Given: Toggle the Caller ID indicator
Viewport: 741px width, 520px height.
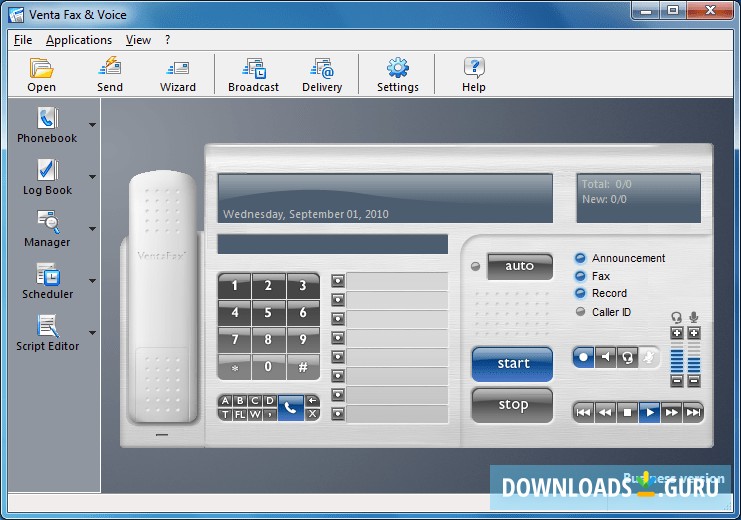Looking at the screenshot, I should [x=581, y=312].
